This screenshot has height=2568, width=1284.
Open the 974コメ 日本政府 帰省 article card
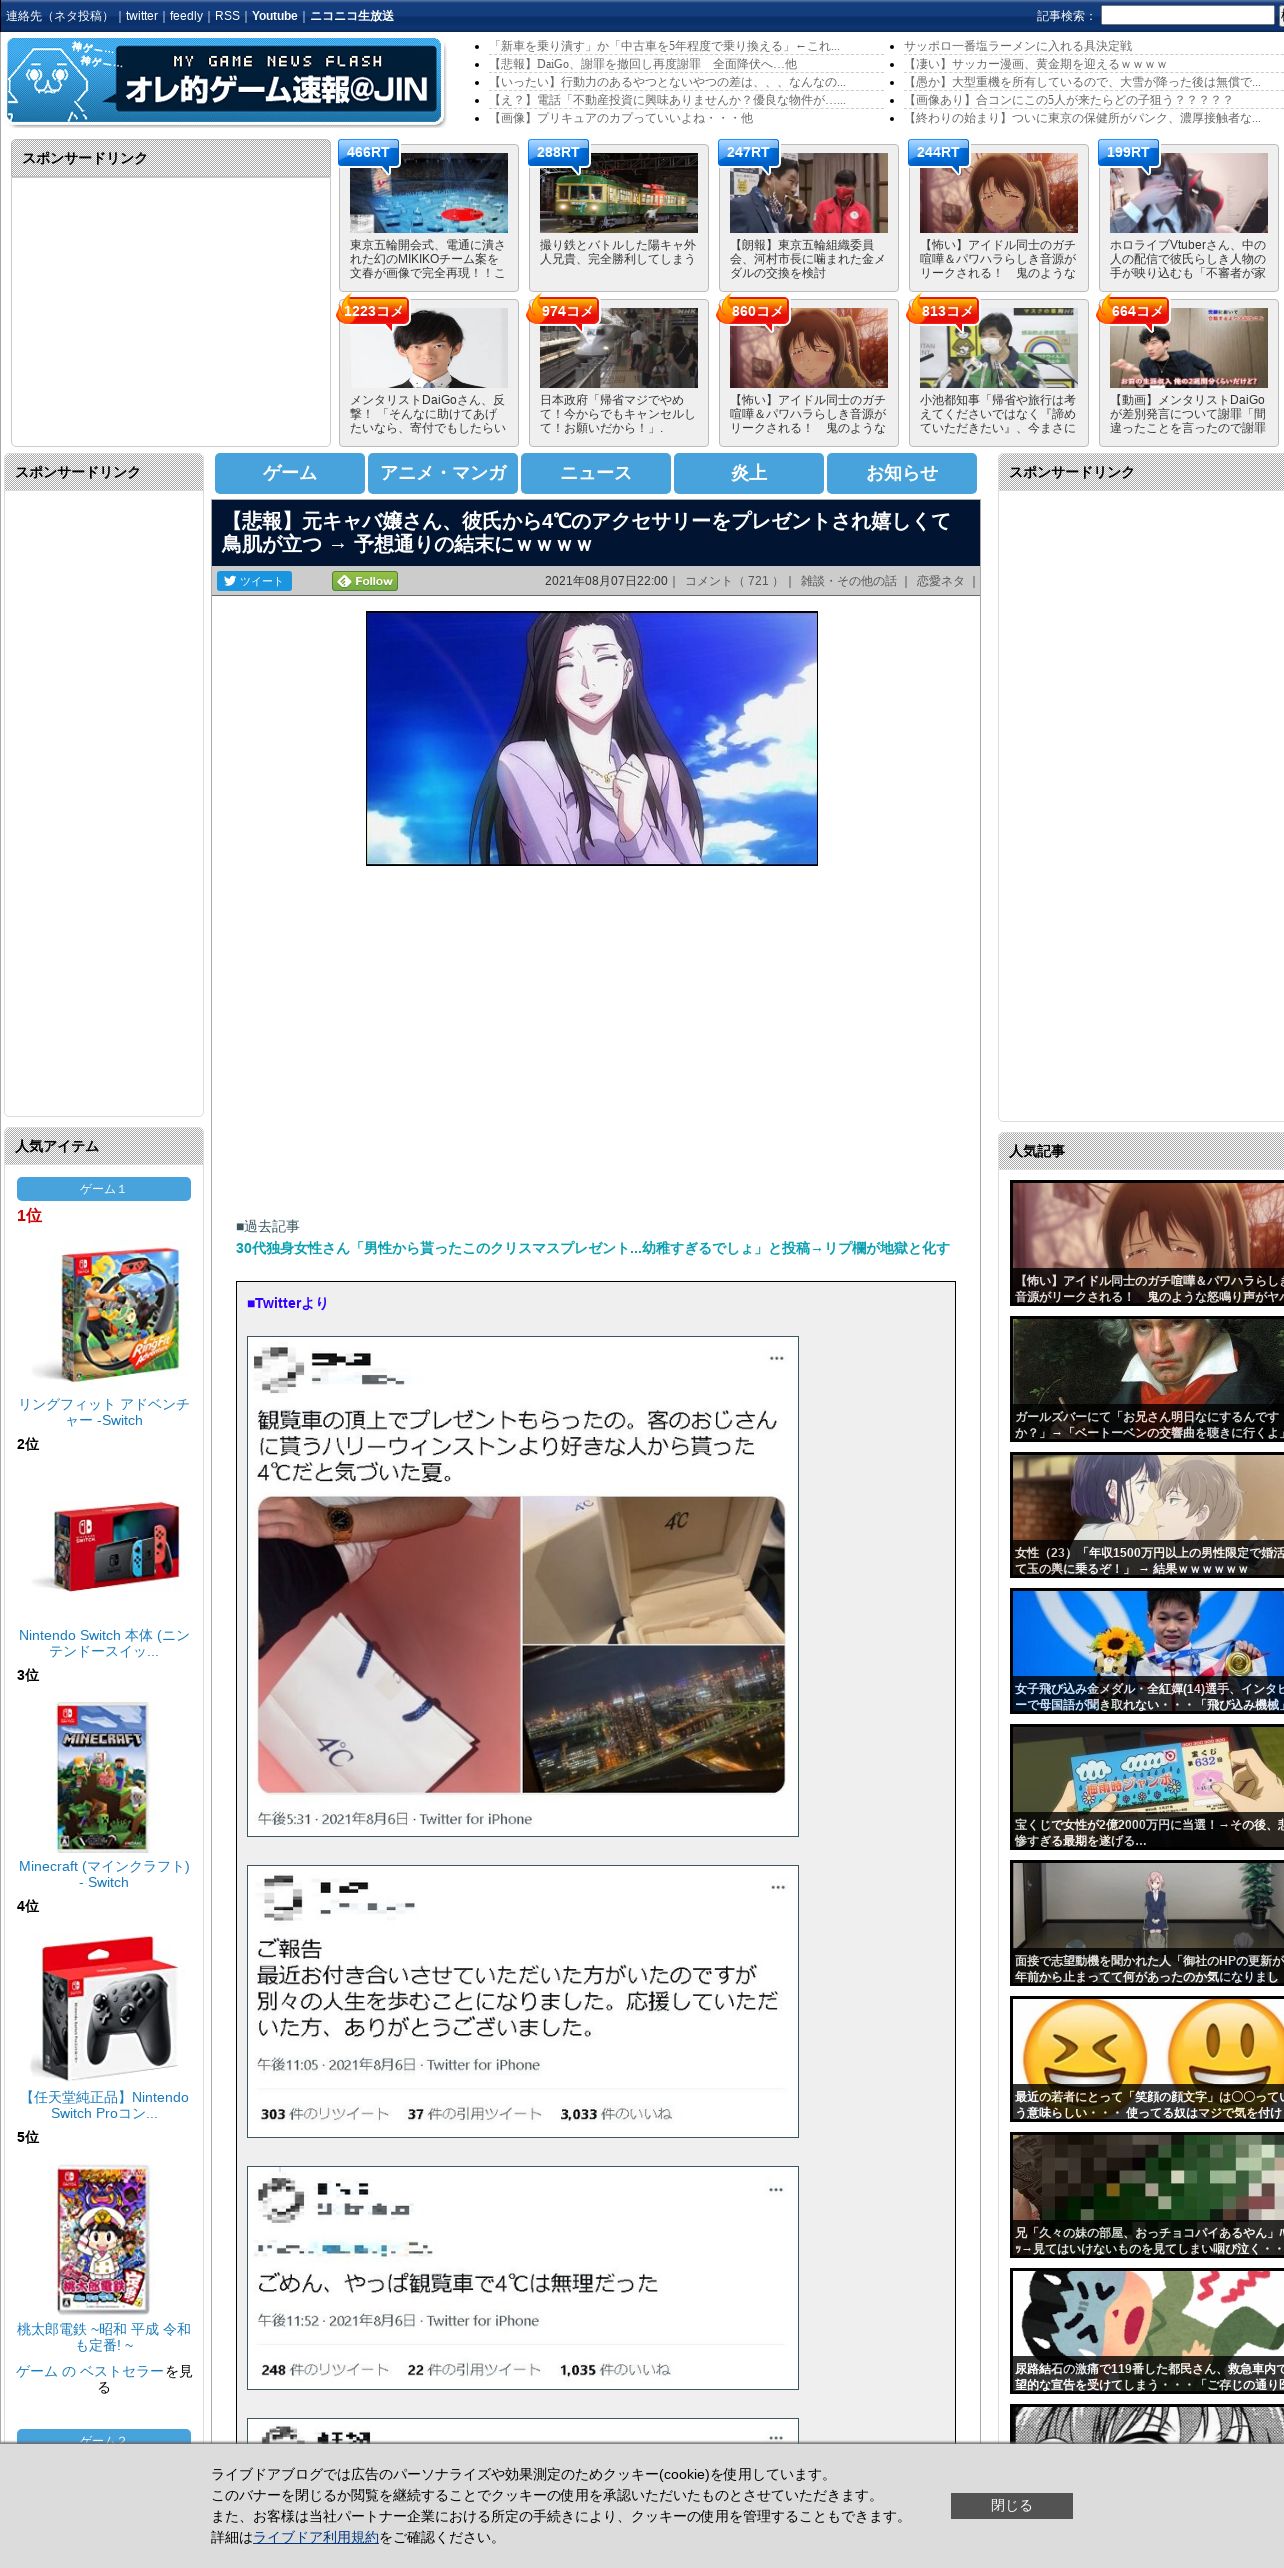point(618,372)
